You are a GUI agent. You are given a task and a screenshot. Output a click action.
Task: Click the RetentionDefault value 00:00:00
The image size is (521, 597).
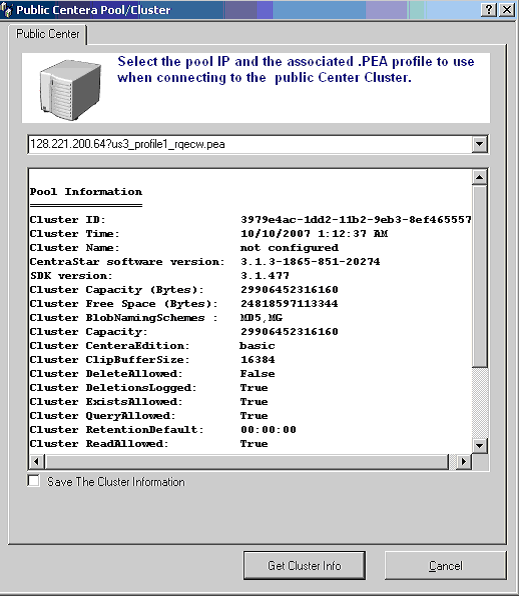[x=268, y=430]
